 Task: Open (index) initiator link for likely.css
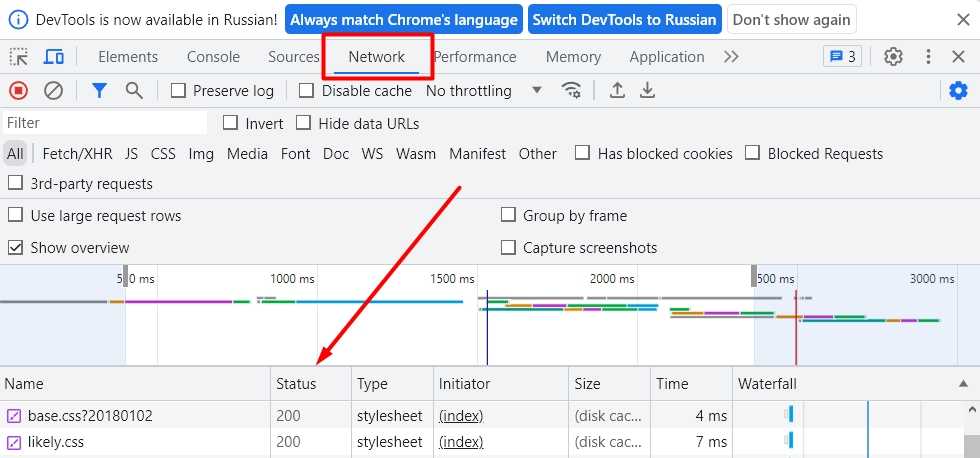pyautogui.click(x=461, y=442)
